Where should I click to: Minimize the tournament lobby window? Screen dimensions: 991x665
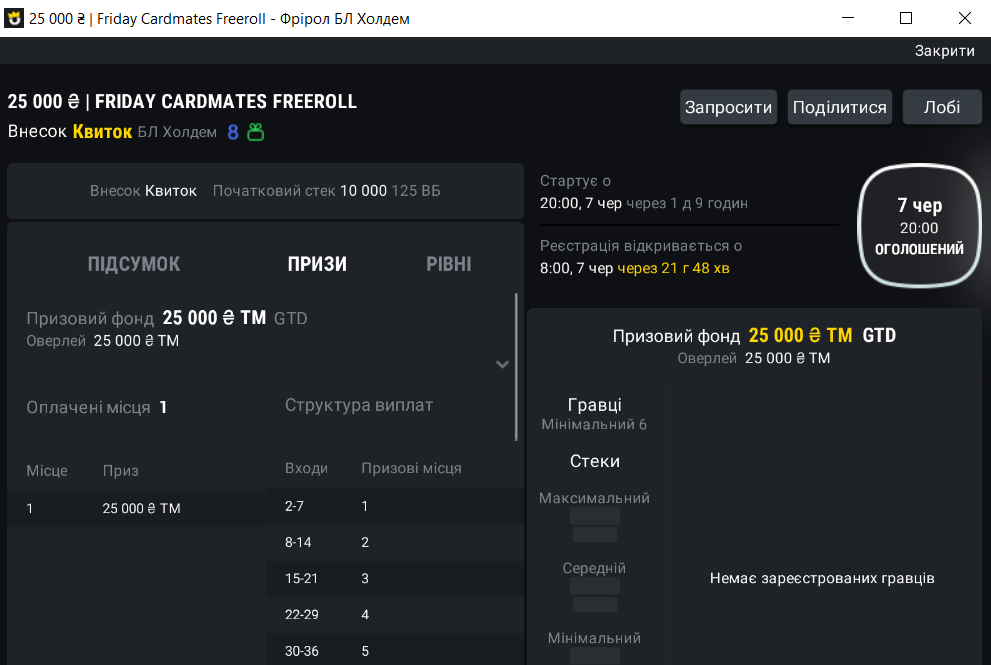[x=848, y=18]
